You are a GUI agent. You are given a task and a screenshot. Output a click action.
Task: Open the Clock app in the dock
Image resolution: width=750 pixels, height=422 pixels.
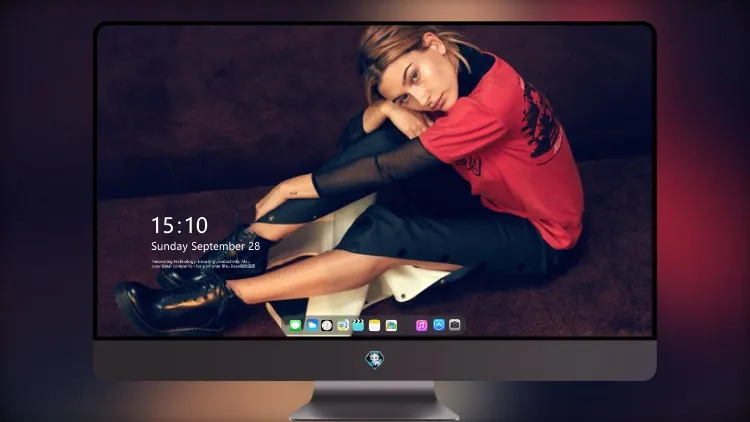327,325
